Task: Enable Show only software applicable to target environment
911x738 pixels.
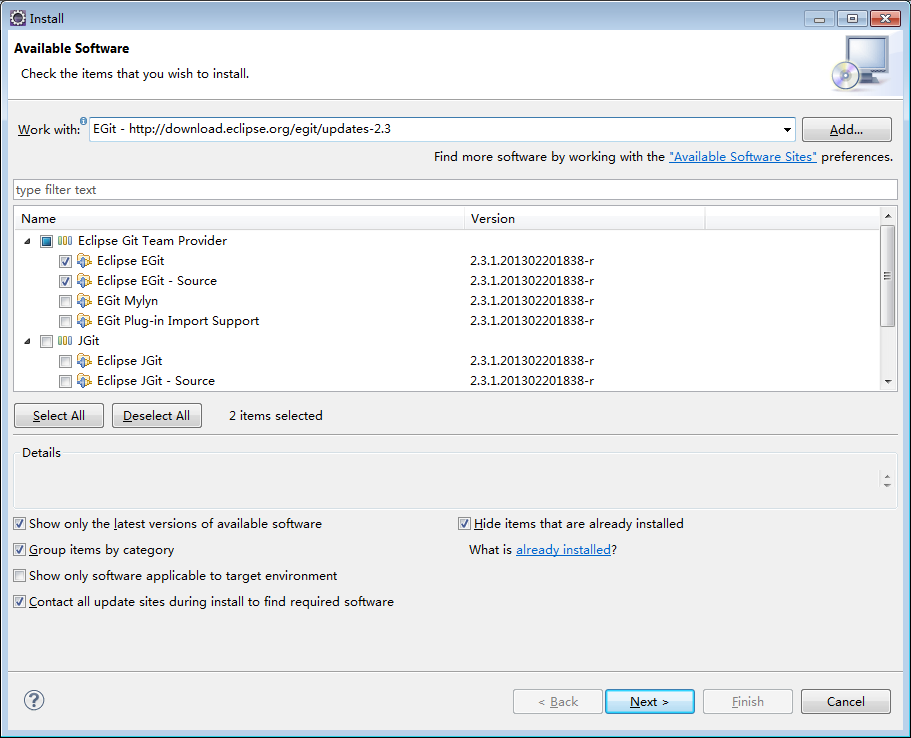Action: pos(20,576)
